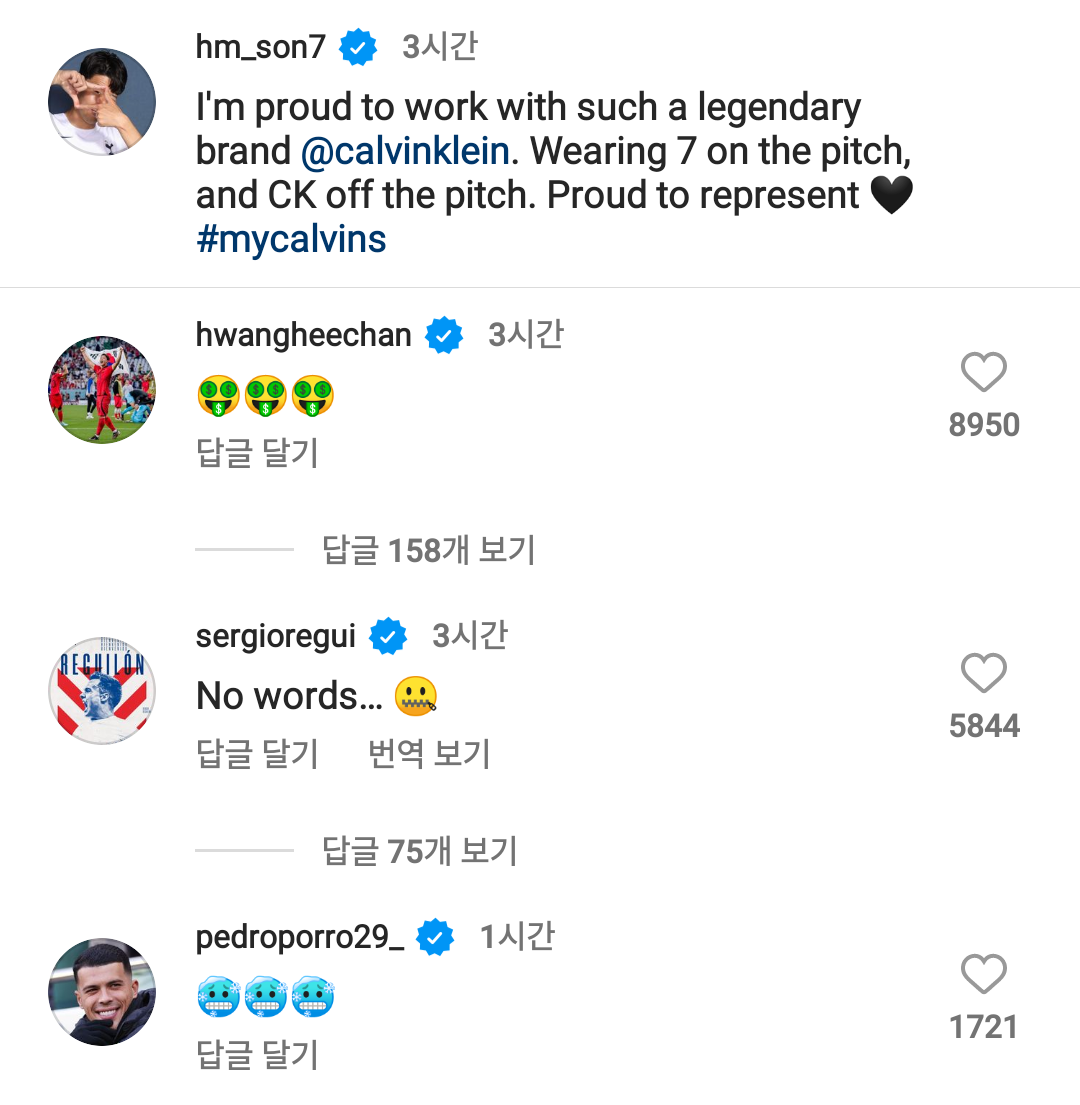The height and width of the screenshot is (1105, 1080).
Task: Click sergioregui's verified checkmark badge
Action: [388, 636]
